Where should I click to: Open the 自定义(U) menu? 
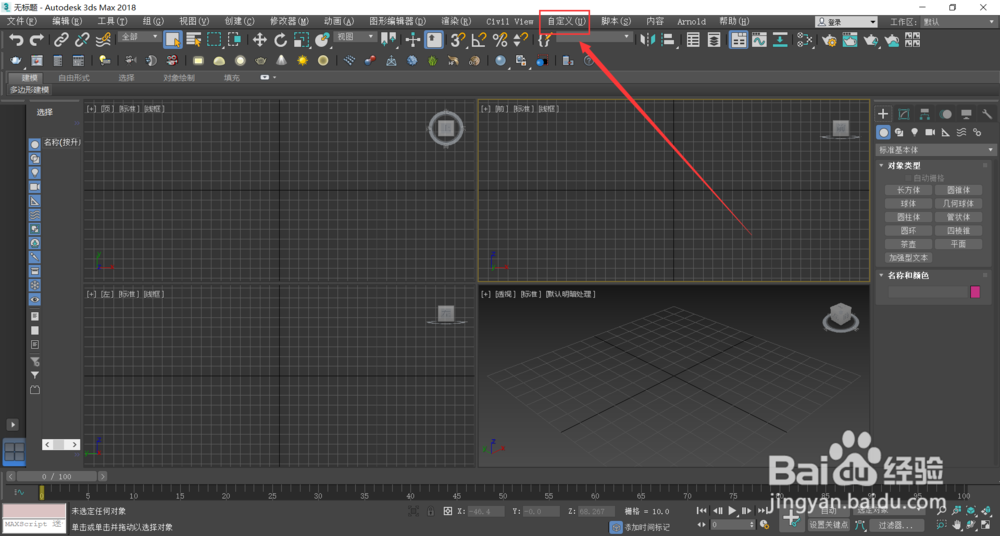coord(566,21)
